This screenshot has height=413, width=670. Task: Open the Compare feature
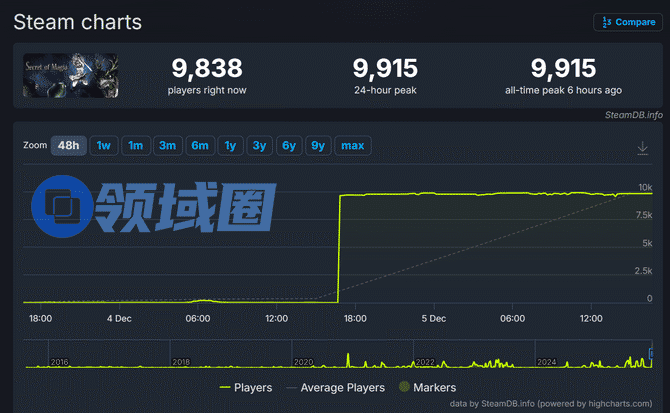[x=628, y=22]
